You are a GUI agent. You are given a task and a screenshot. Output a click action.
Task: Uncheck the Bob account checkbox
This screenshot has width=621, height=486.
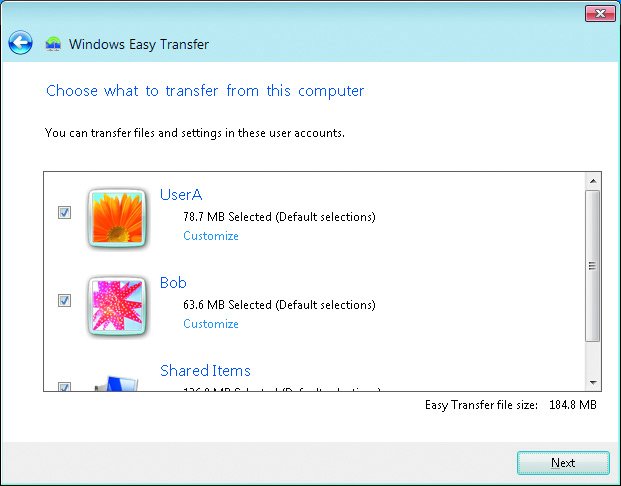(65, 301)
